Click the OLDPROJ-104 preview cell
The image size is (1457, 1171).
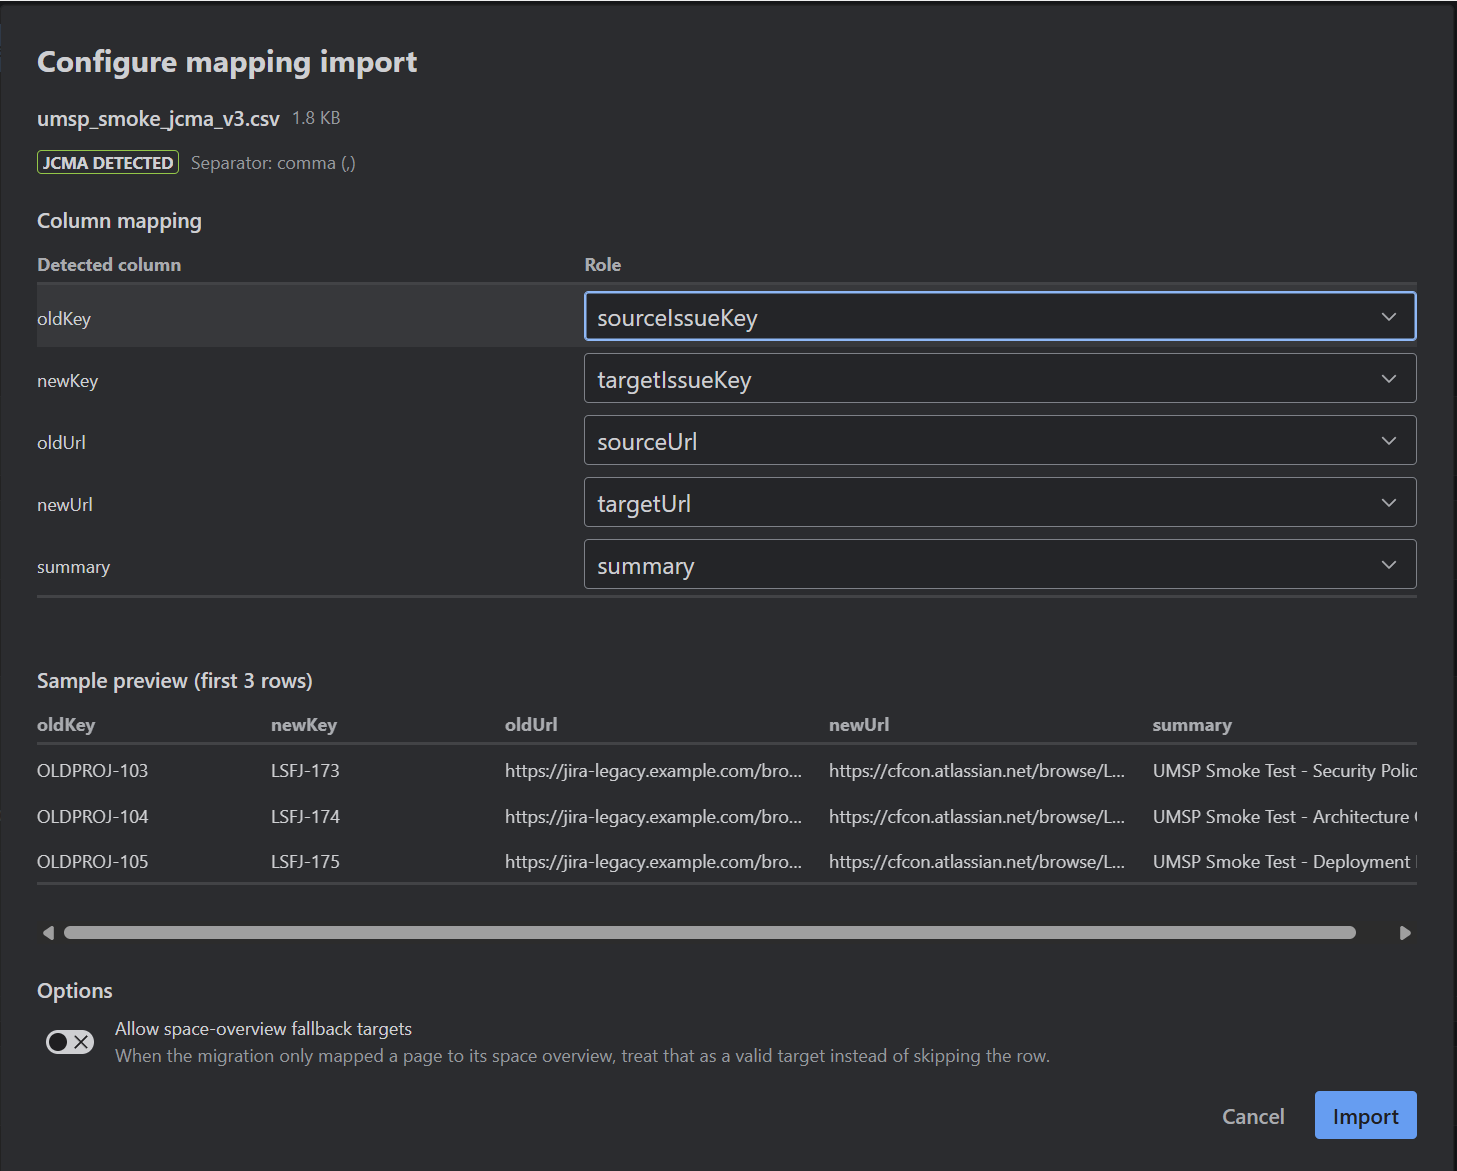(92, 817)
